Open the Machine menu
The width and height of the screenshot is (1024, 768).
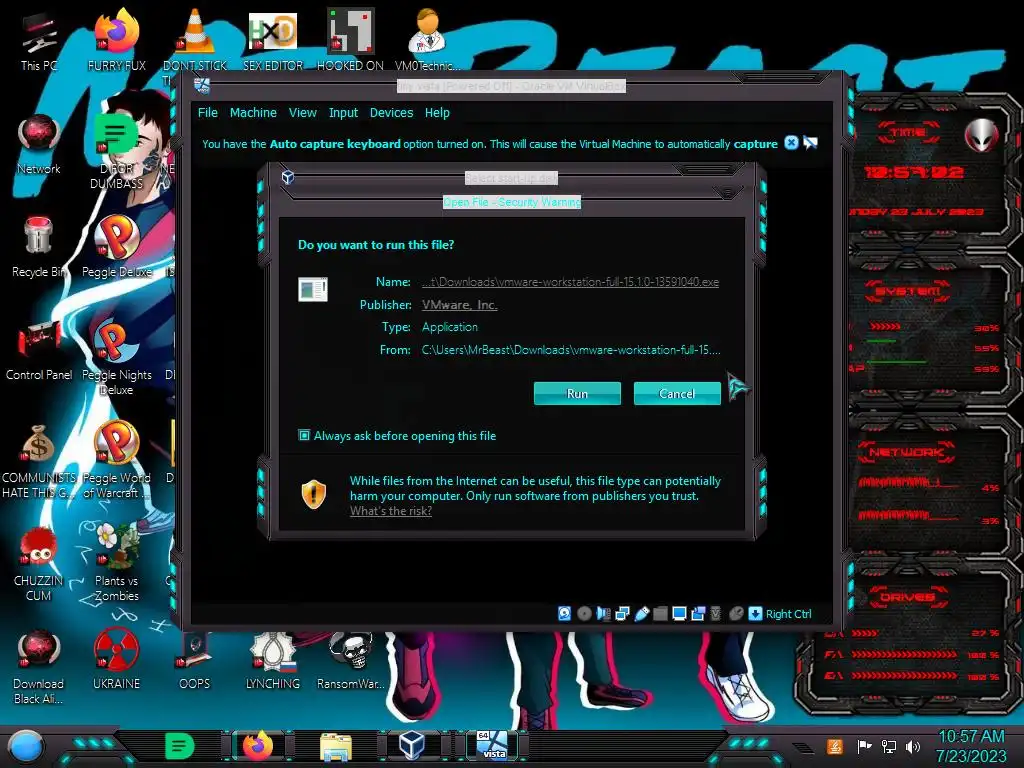(253, 112)
